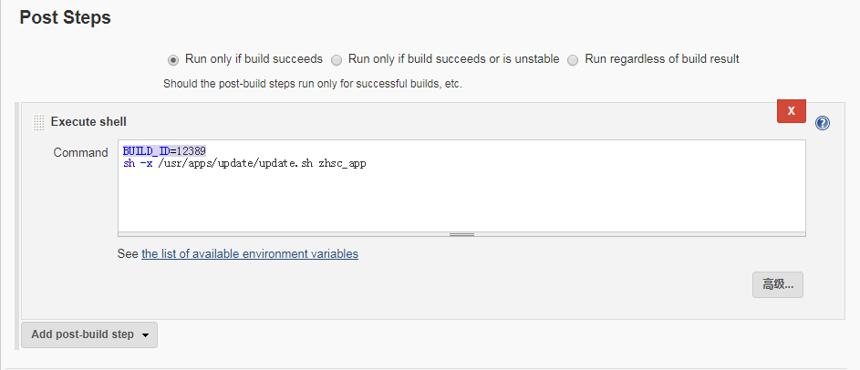This screenshot has width=860, height=370.
Task: Click the caret arrow on Add post-build step
Action: [145, 335]
